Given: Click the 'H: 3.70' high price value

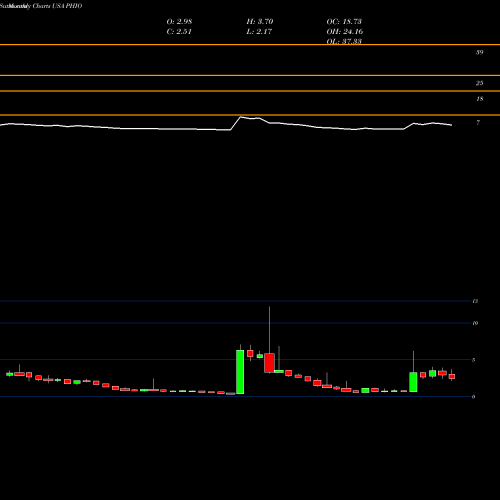Looking at the screenshot, I should pyautogui.click(x=260, y=22).
